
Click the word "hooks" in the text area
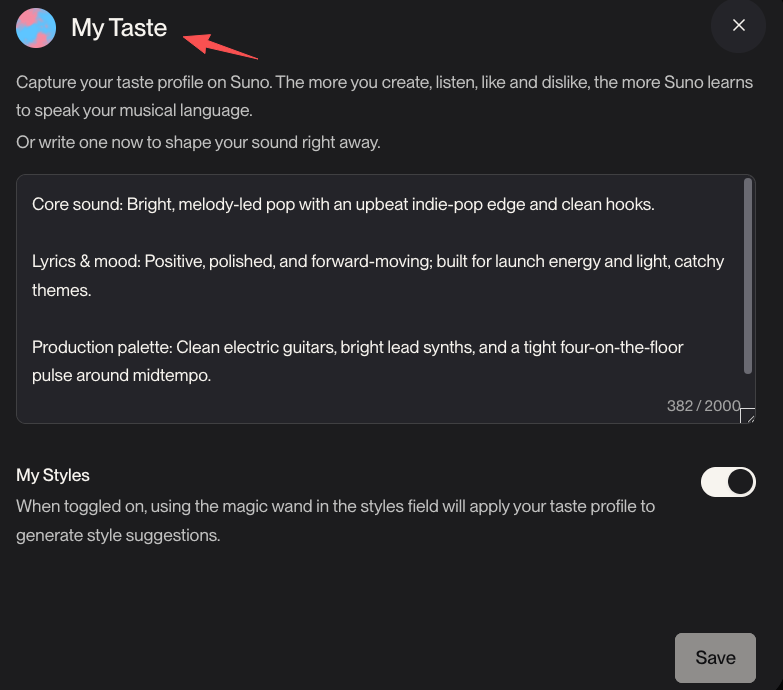coord(628,204)
